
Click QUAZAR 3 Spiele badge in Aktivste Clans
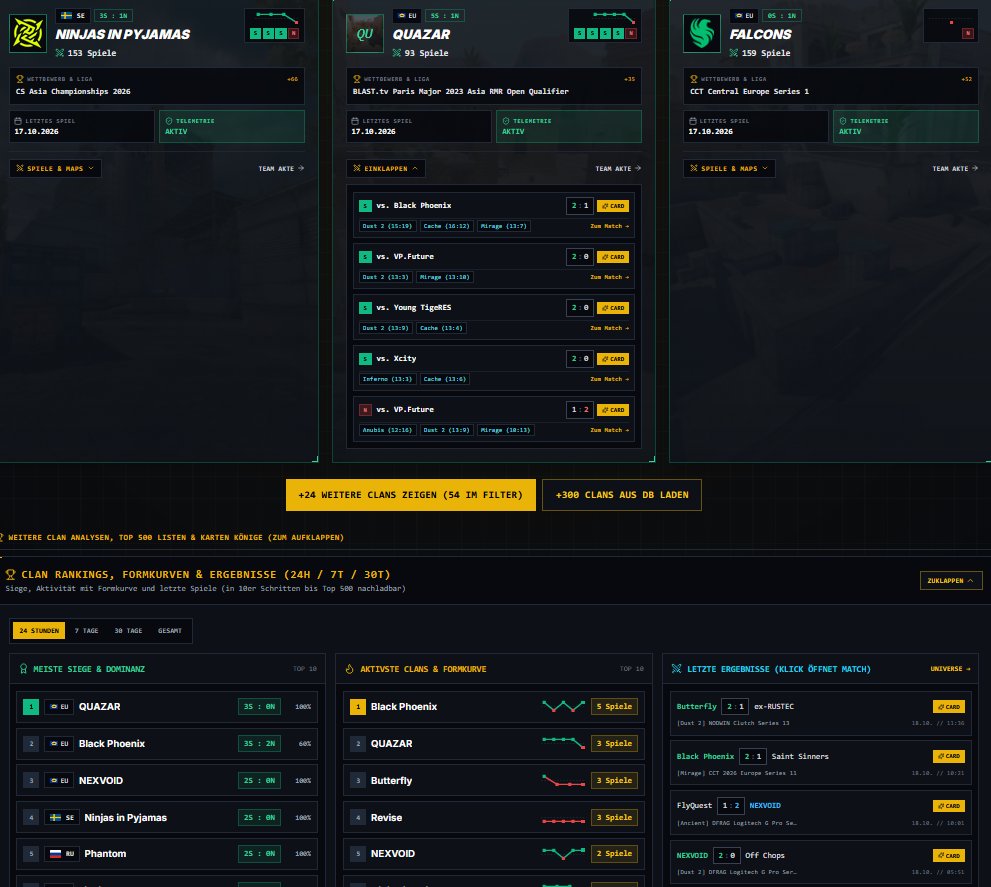coord(614,743)
